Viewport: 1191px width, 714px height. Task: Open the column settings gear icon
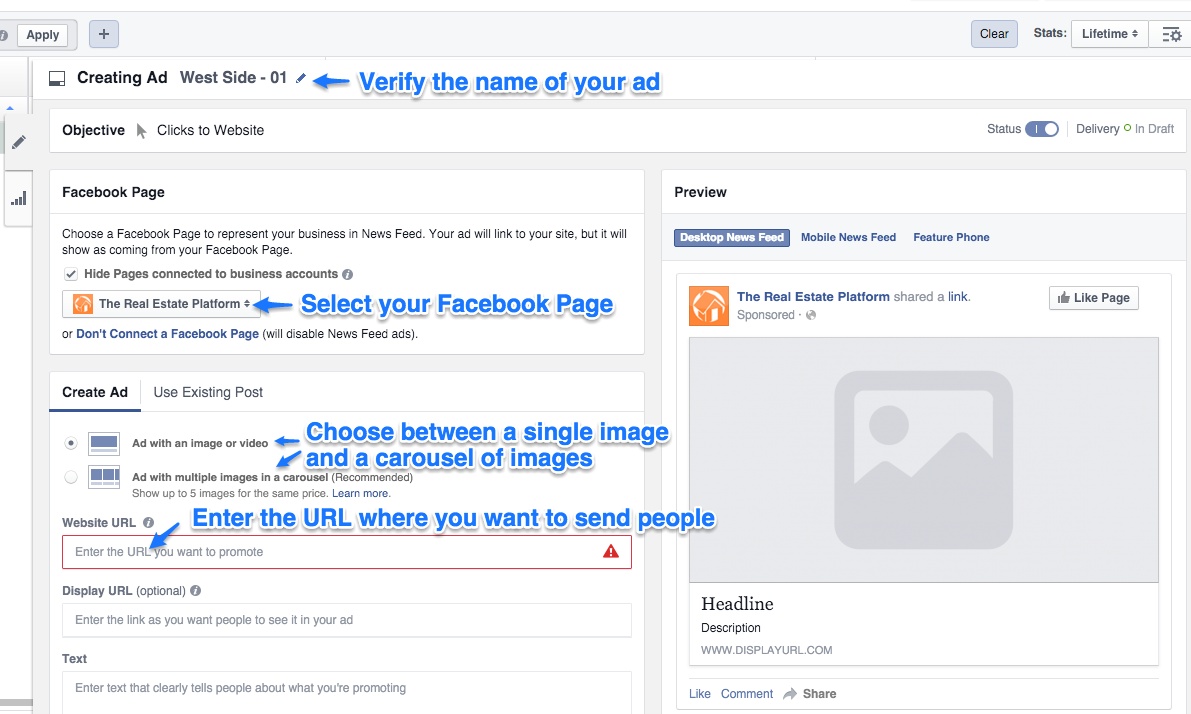coord(1171,34)
